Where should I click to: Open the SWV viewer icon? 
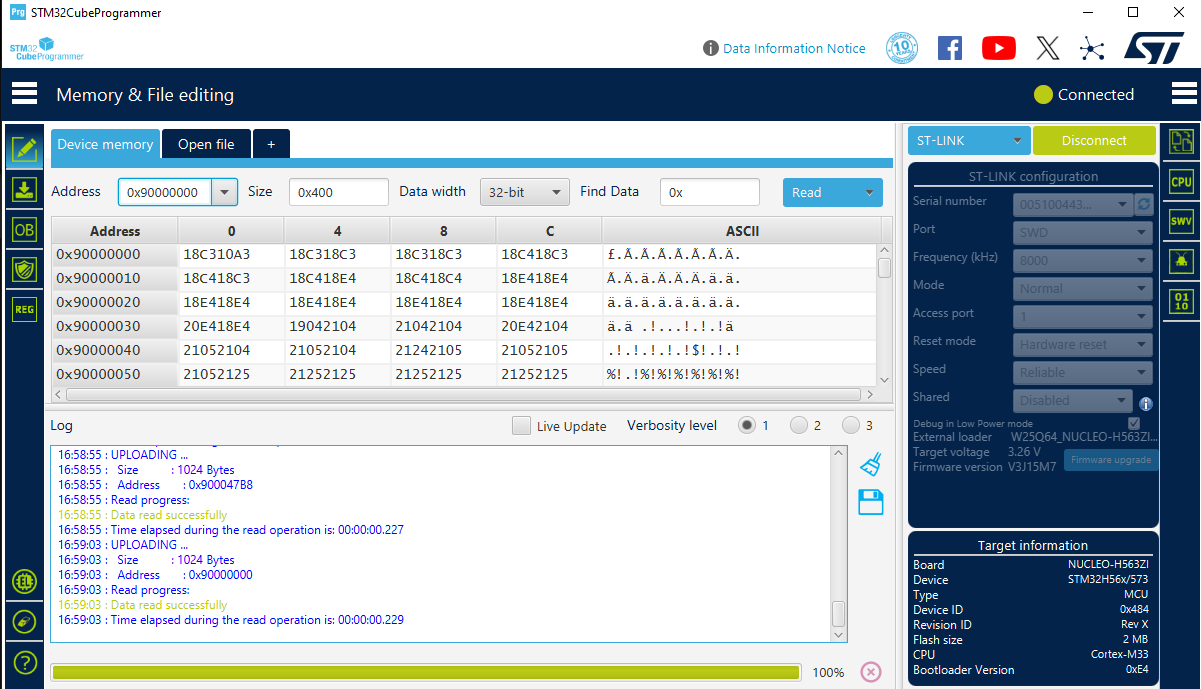pyautogui.click(x=1181, y=221)
